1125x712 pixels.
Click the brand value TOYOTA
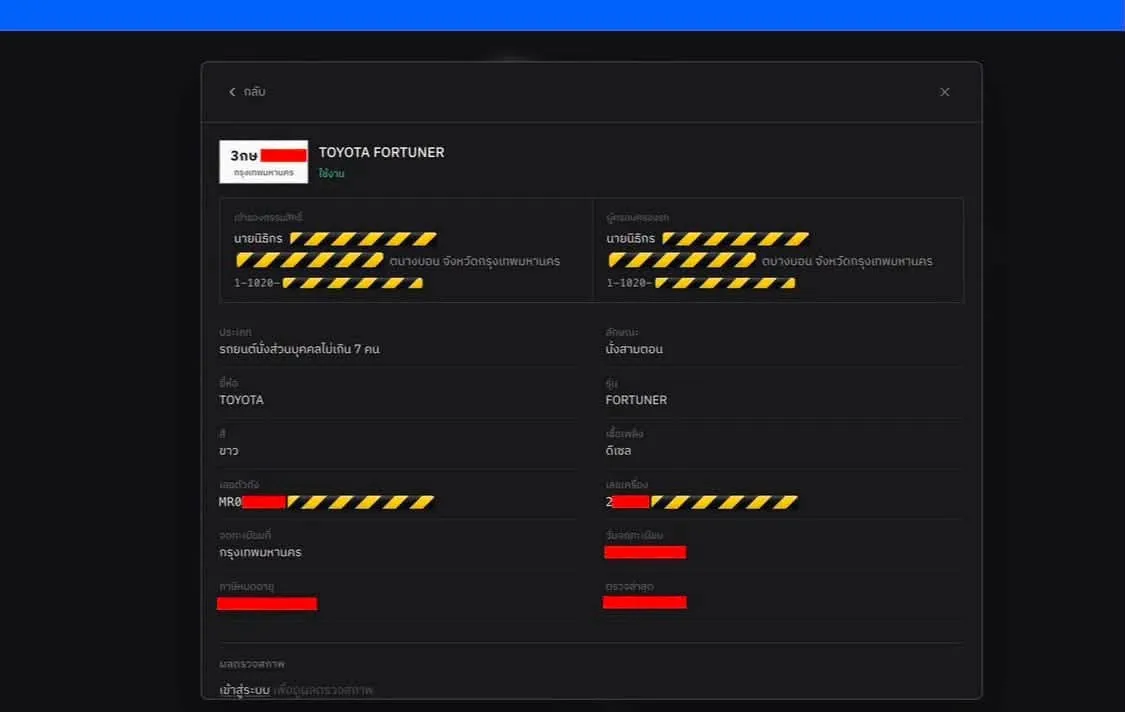pyautogui.click(x=241, y=400)
